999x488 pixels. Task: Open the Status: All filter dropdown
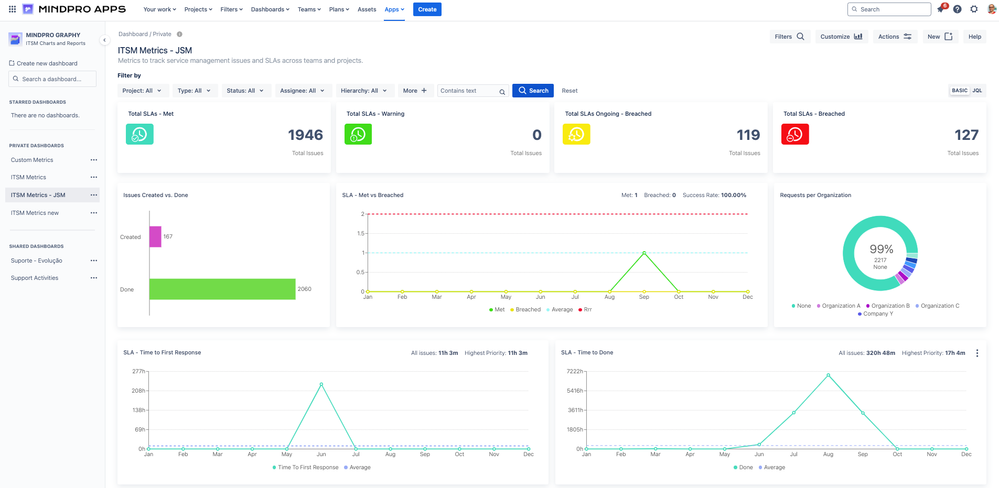click(246, 91)
